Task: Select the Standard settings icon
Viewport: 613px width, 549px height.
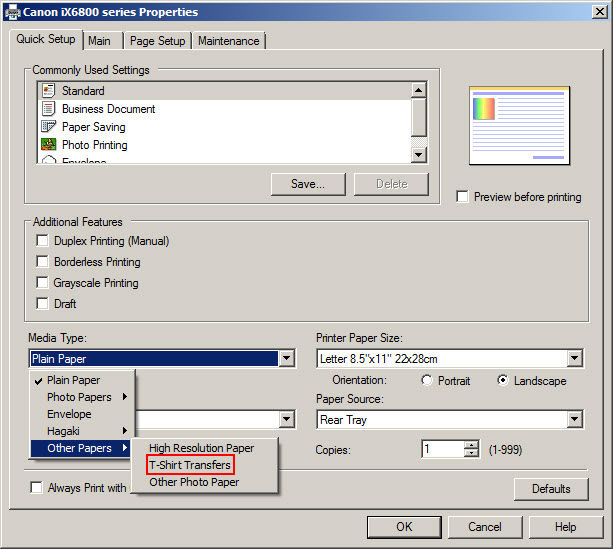Action: [48, 91]
